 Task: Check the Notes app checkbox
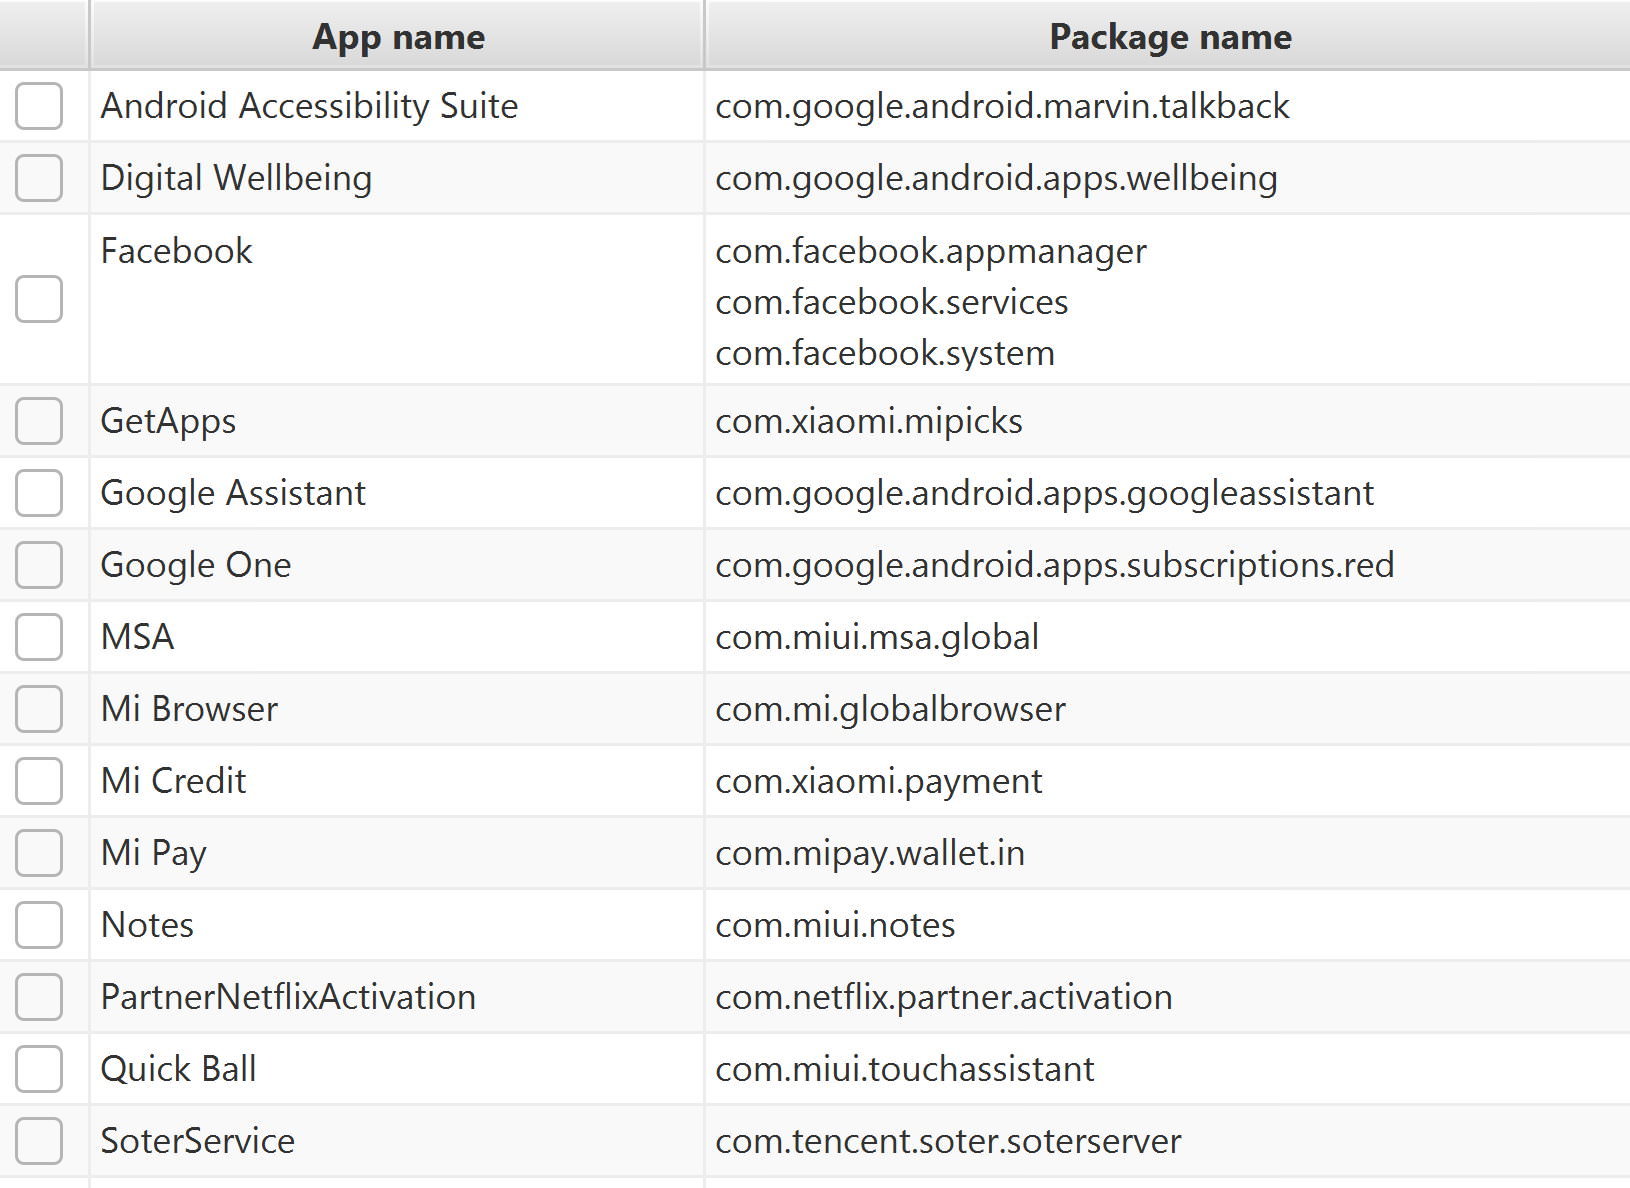coord(39,925)
